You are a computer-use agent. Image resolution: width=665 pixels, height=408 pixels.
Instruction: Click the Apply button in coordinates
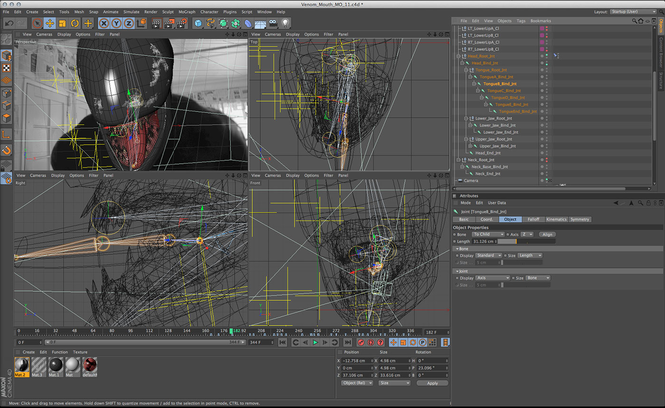[x=432, y=383]
